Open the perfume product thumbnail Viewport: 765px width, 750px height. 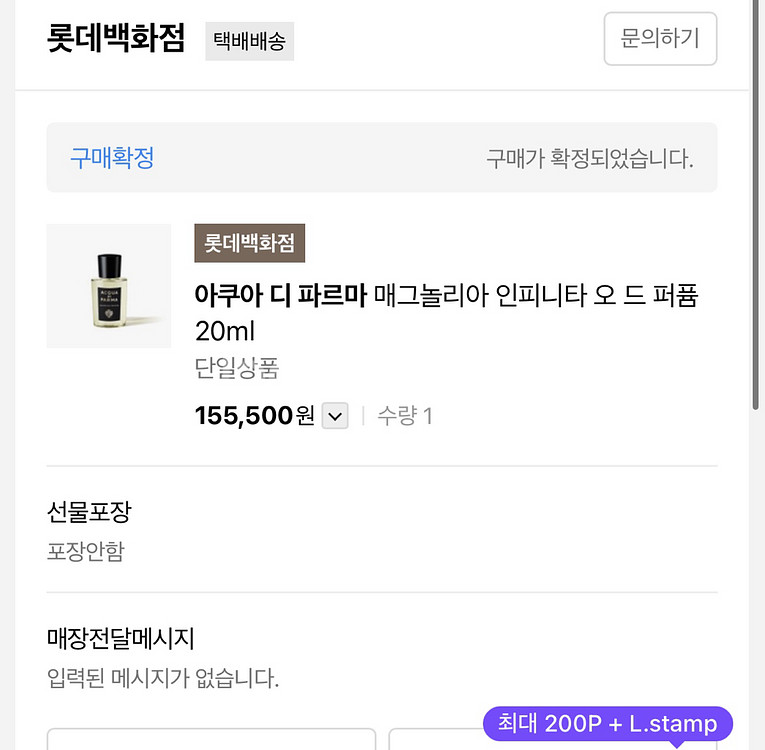(x=109, y=286)
